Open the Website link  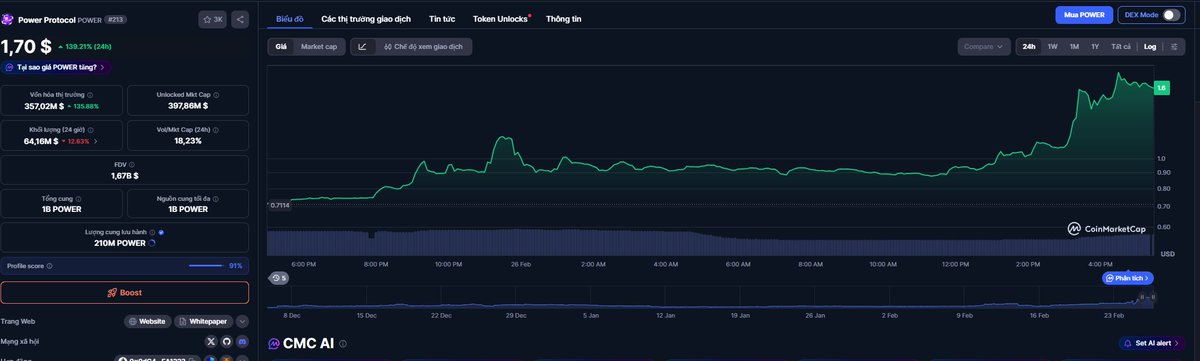147,321
